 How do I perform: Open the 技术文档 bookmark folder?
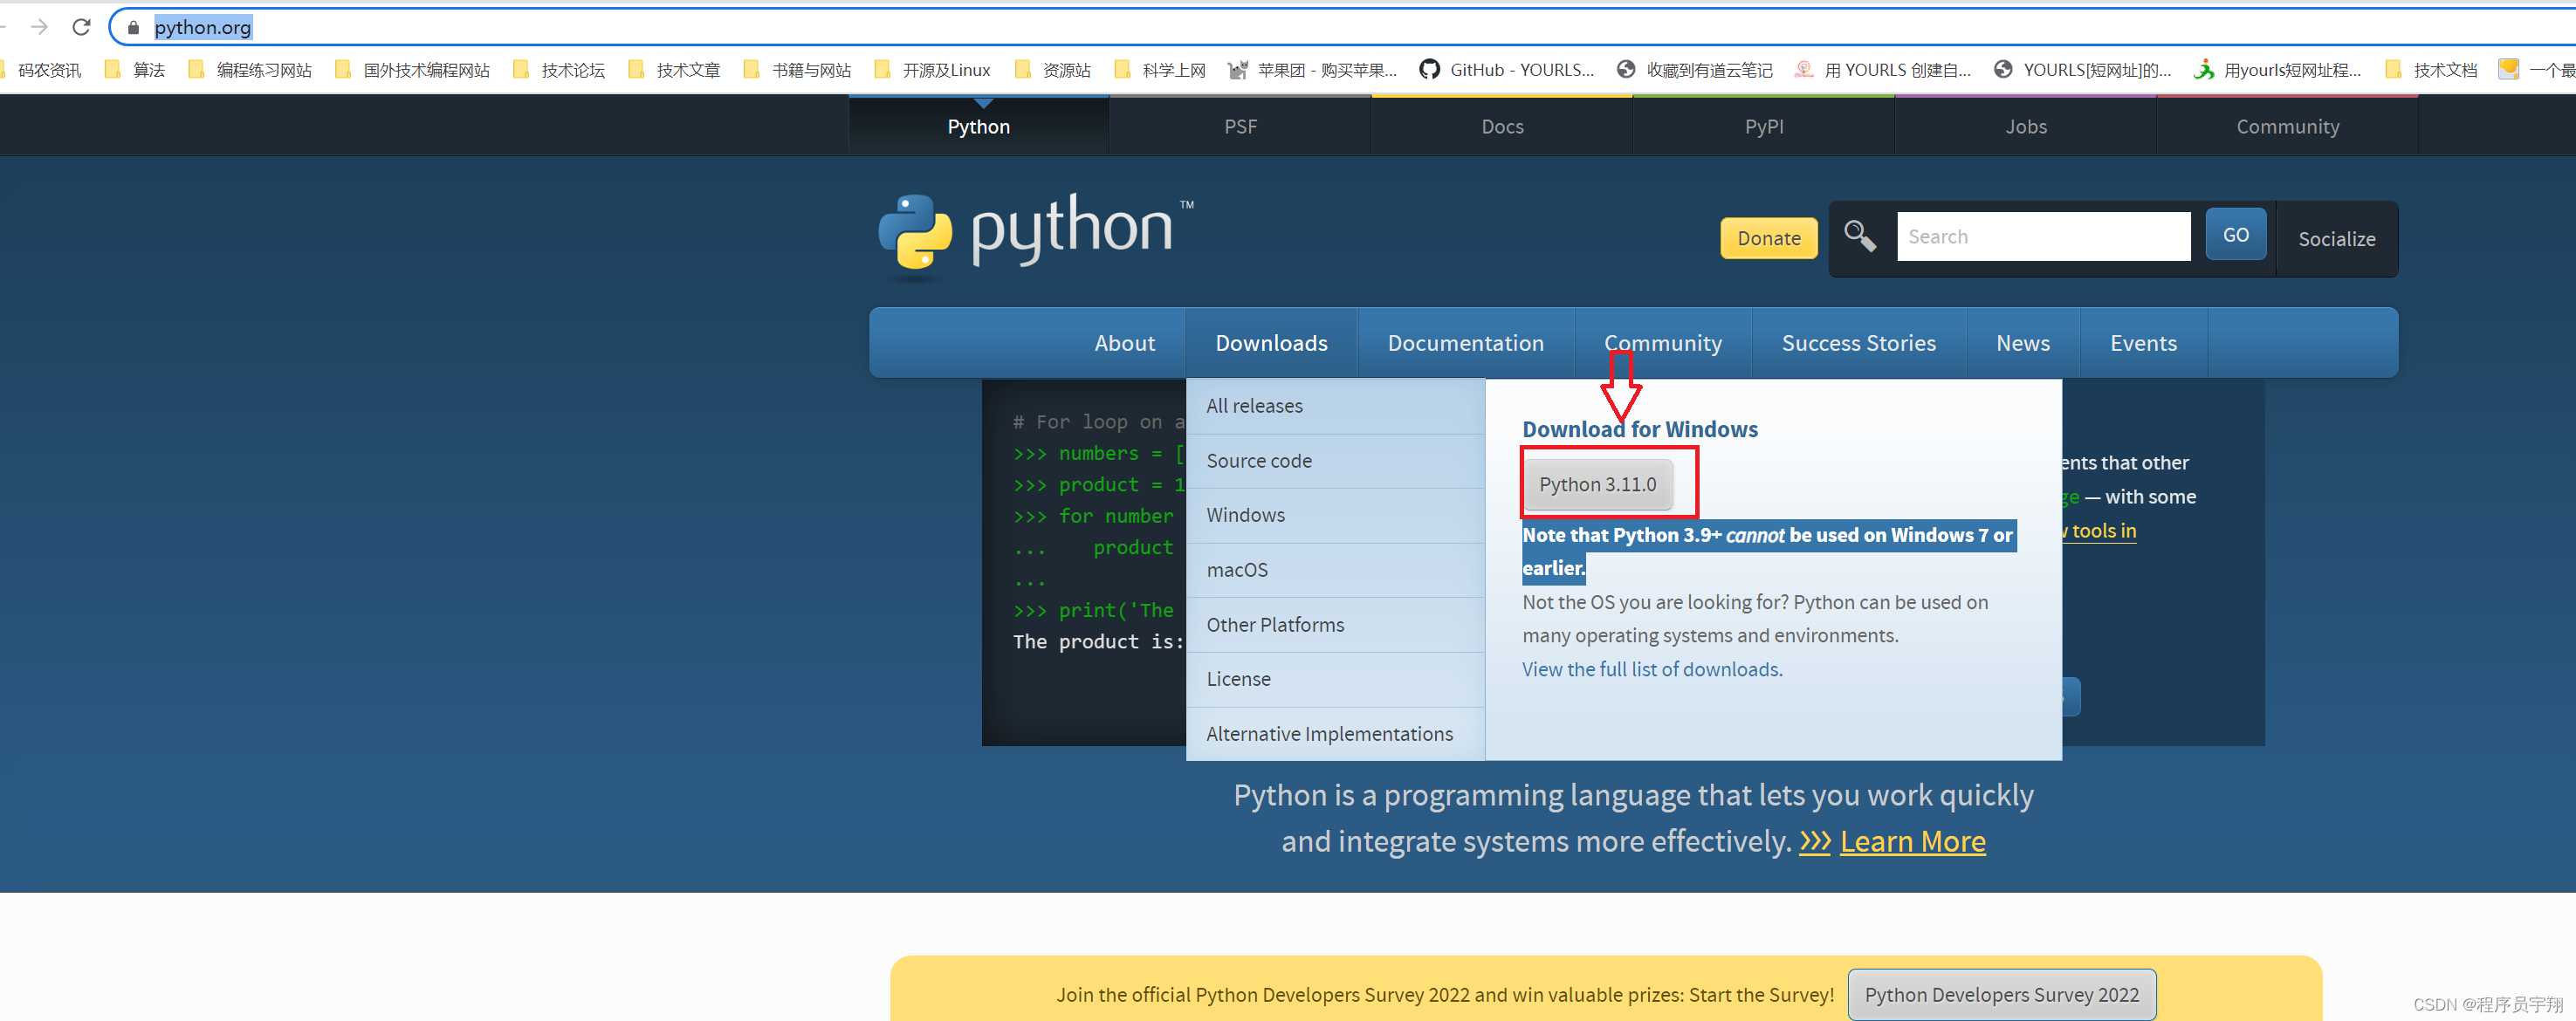click(x=2431, y=70)
